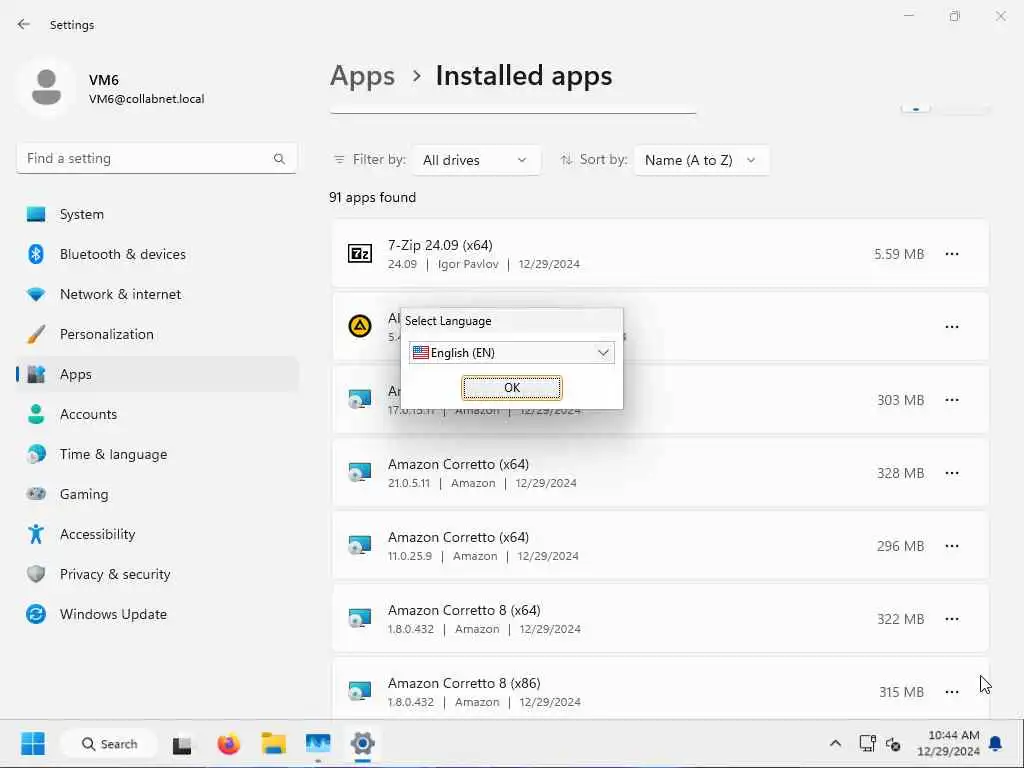Open more options for 7-Zip 24.09 (x64)
The height and width of the screenshot is (768, 1024).
(952, 254)
